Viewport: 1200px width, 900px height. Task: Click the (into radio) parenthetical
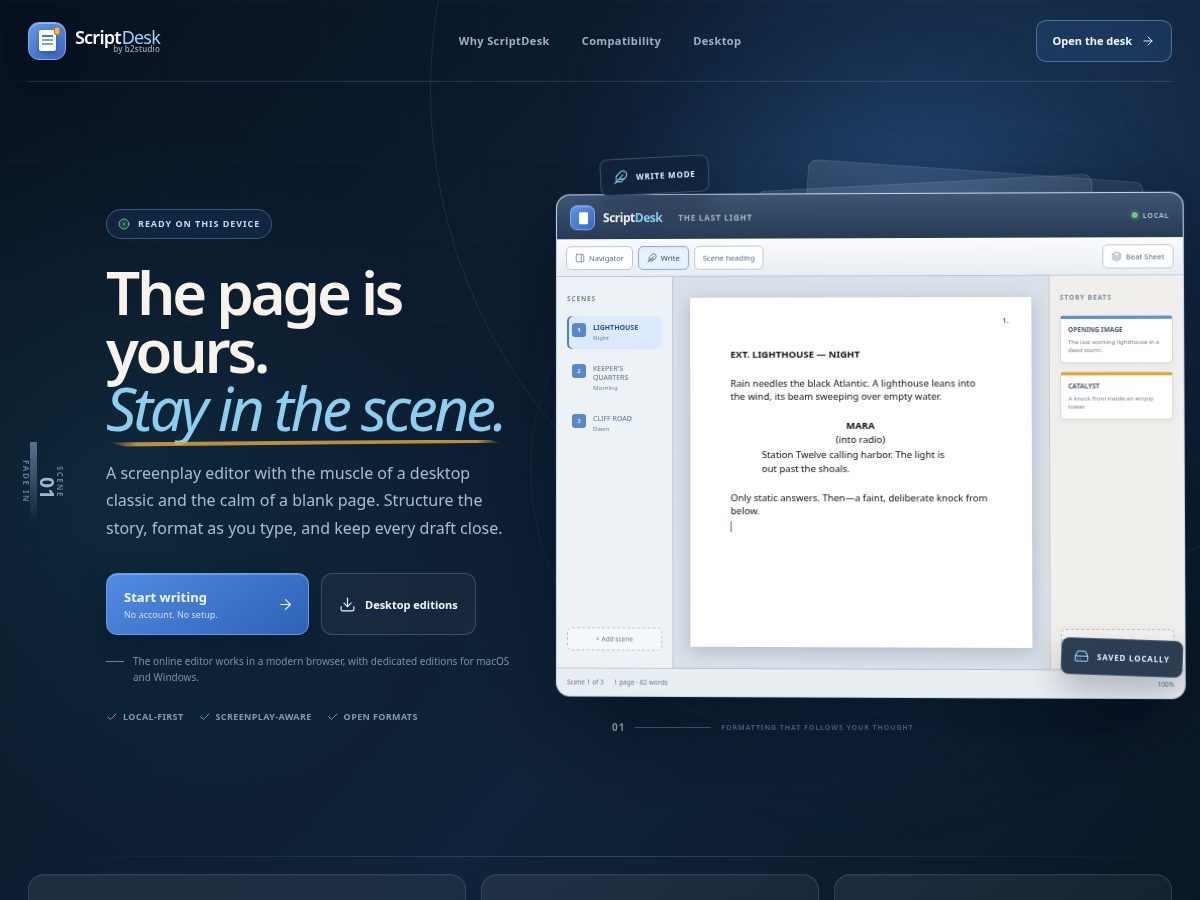860,439
